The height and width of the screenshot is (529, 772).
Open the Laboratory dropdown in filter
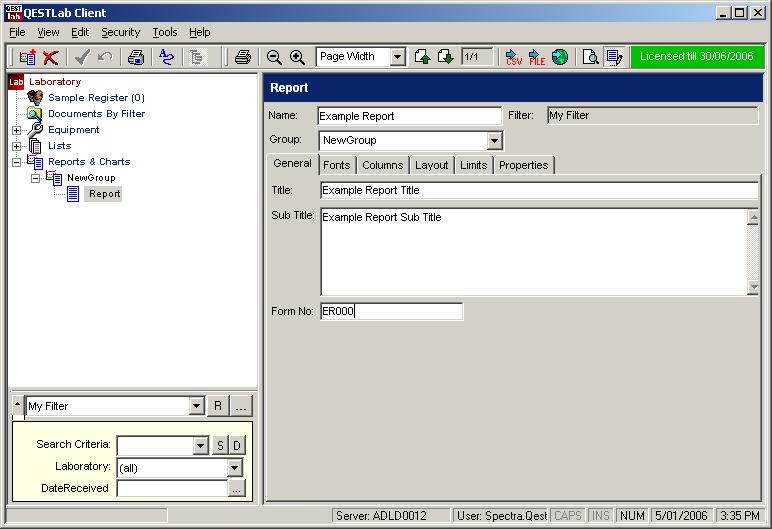pos(235,467)
